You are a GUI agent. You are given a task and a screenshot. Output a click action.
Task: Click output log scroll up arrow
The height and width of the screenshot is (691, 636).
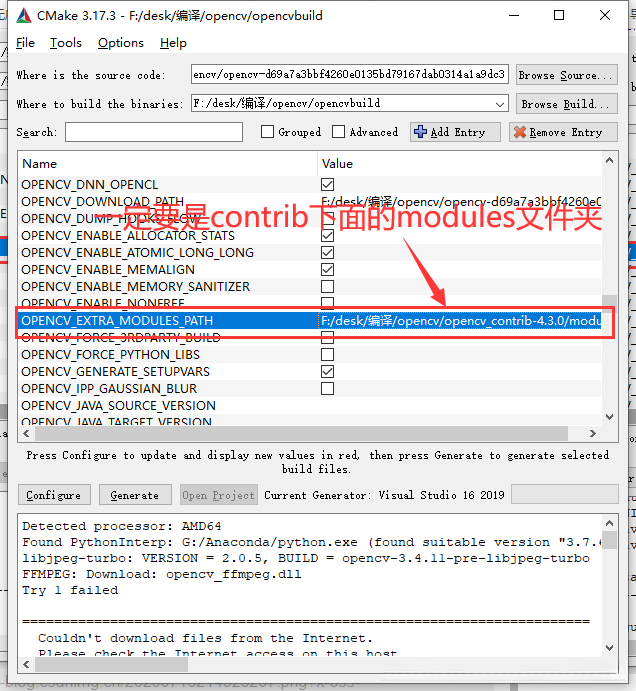tap(610, 523)
